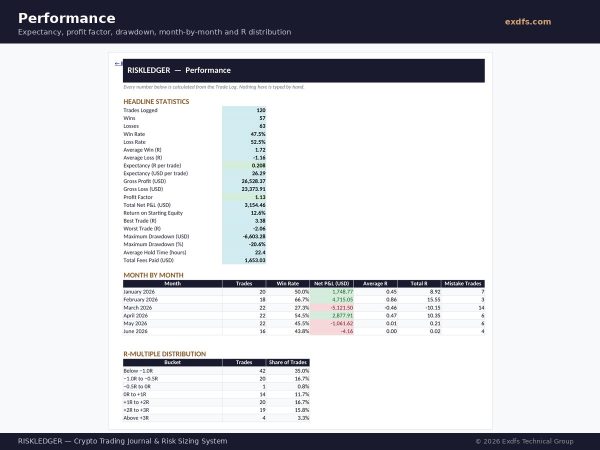Click the Average Loss (R) label
600x450 pixels.
(143, 158)
